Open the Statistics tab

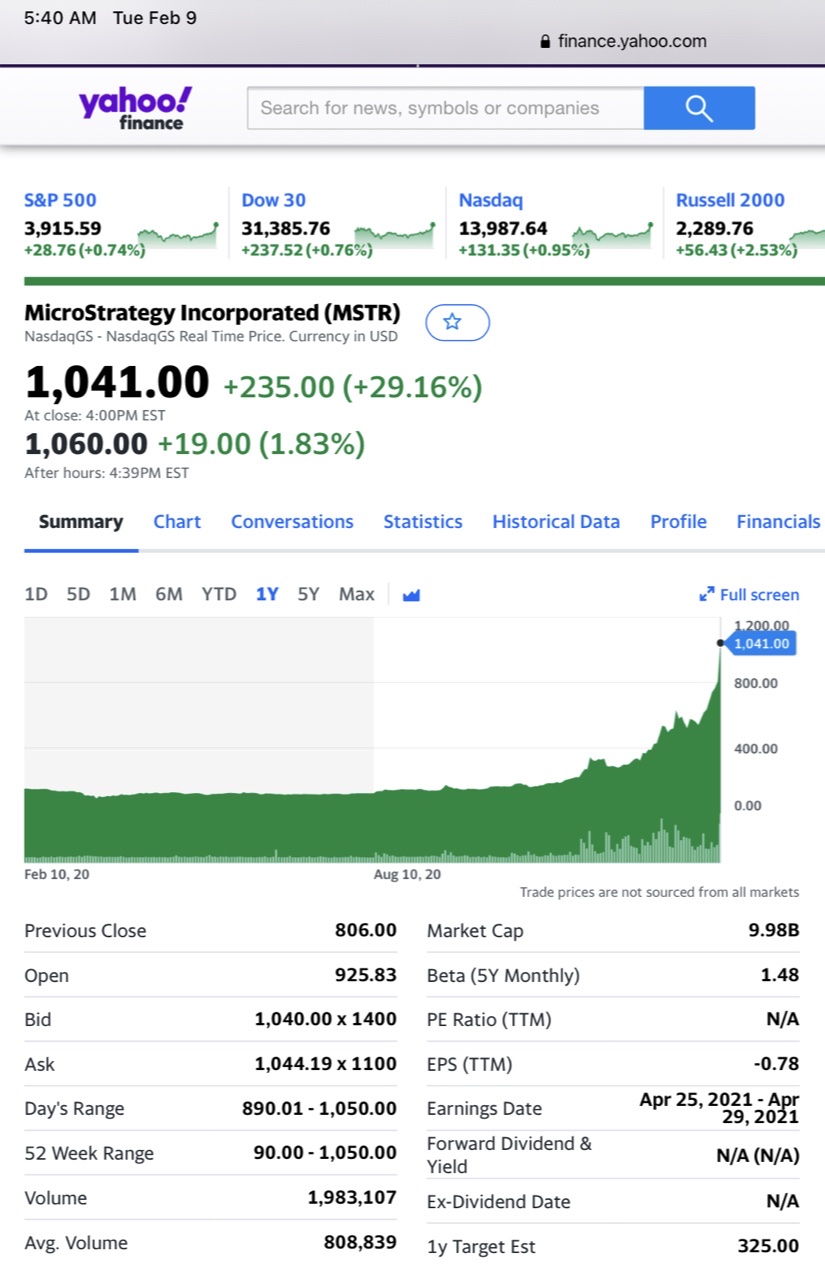pyautogui.click(x=423, y=522)
